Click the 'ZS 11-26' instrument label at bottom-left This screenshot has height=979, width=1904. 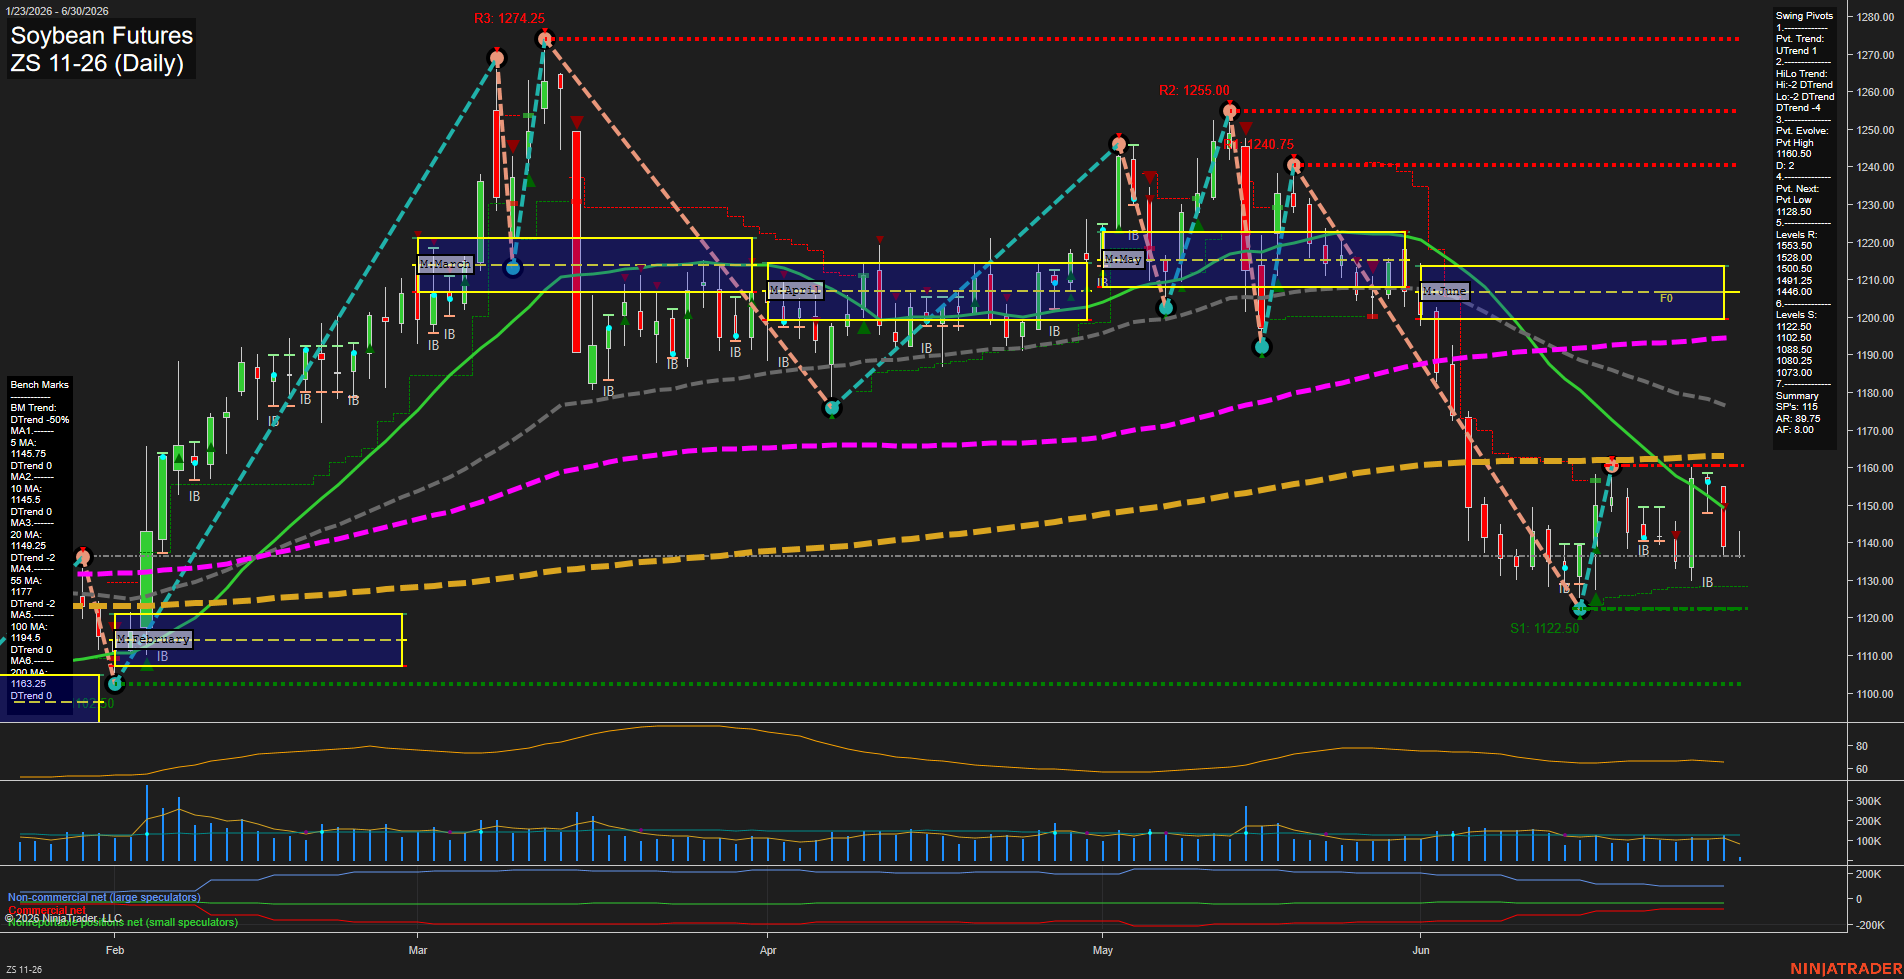(x=24, y=969)
